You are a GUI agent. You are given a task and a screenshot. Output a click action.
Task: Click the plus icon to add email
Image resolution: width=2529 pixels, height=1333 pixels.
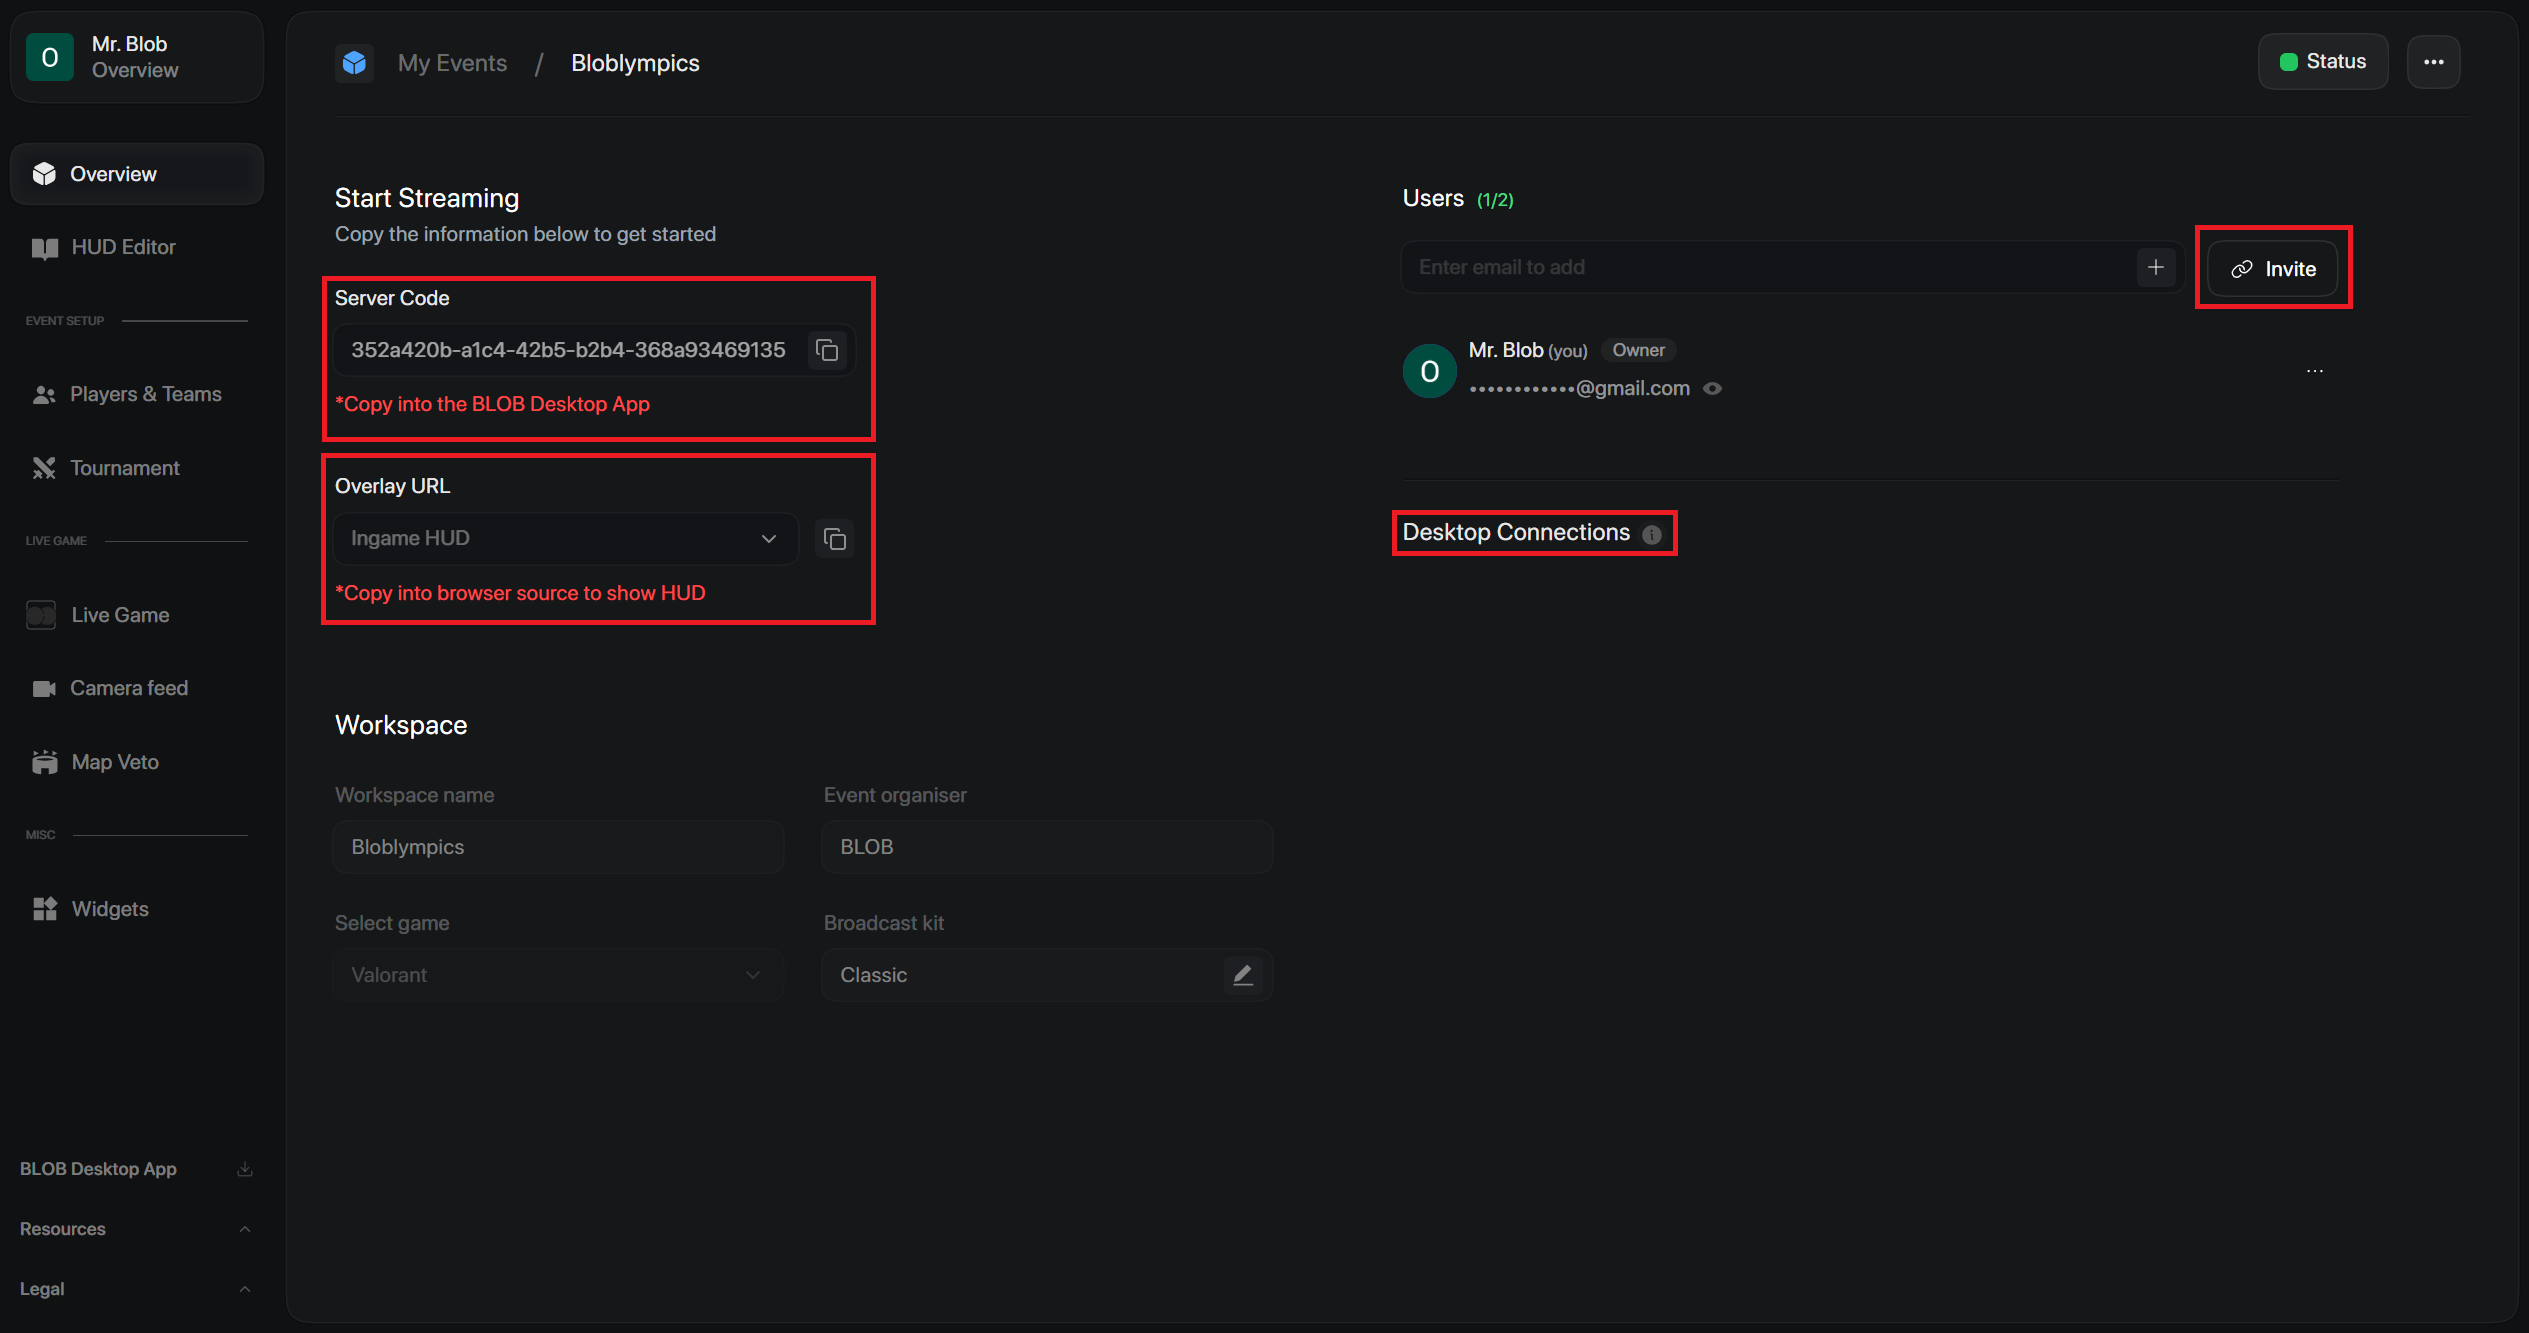pos(2155,267)
